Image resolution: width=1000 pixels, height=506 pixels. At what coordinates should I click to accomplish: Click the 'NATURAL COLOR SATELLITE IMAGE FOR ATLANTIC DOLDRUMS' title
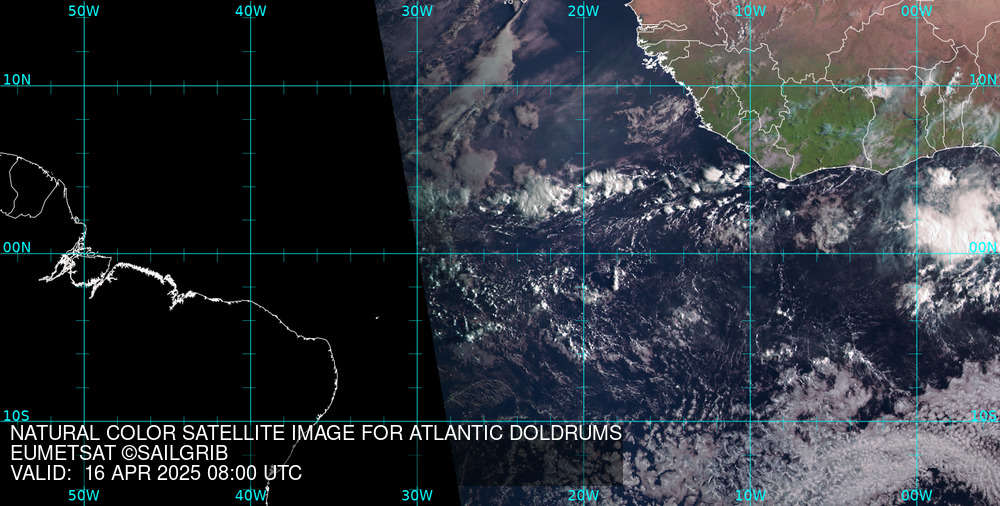tap(316, 433)
